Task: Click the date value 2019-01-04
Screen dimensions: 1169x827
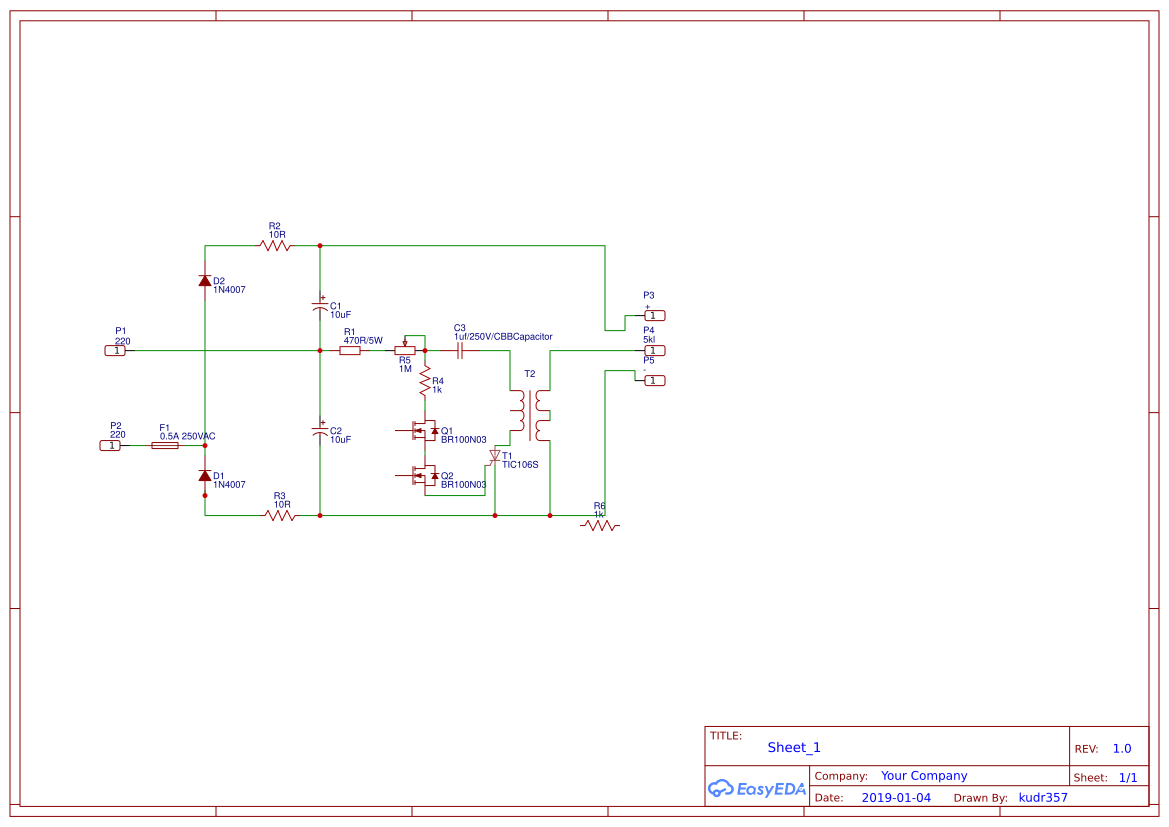Action: (x=896, y=797)
